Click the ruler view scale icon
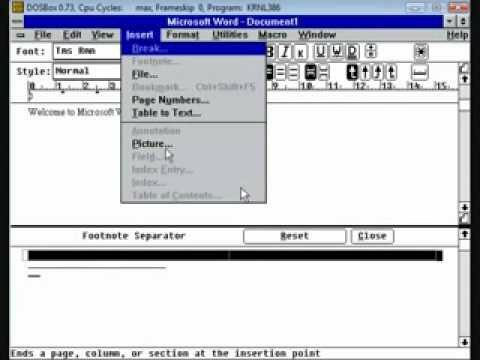This screenshot has height=360, width=480. [420, 72]
